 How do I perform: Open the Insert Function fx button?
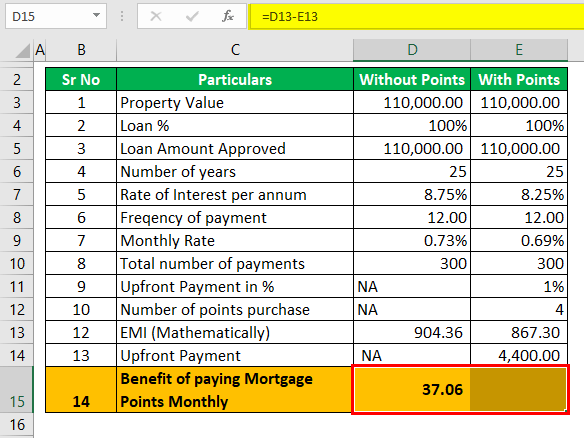coord(228,16)
